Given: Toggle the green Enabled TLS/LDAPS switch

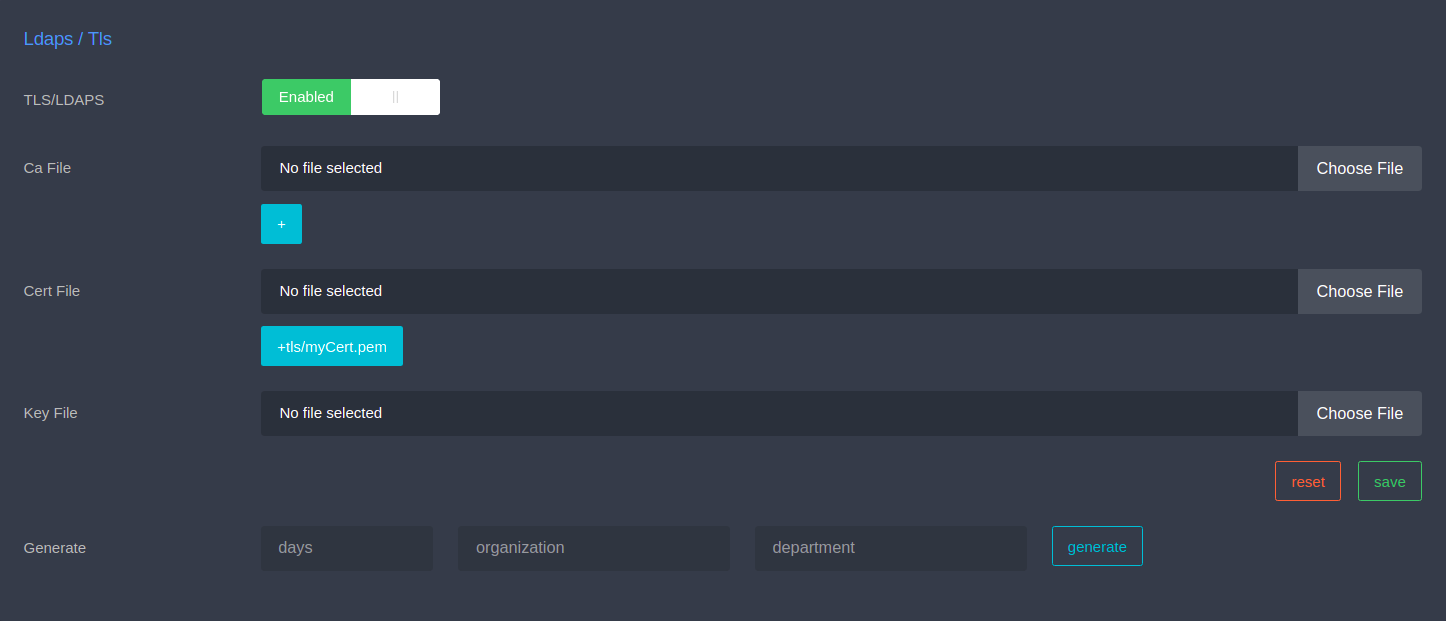Looking at the screenshot, I should coord(307,97).
